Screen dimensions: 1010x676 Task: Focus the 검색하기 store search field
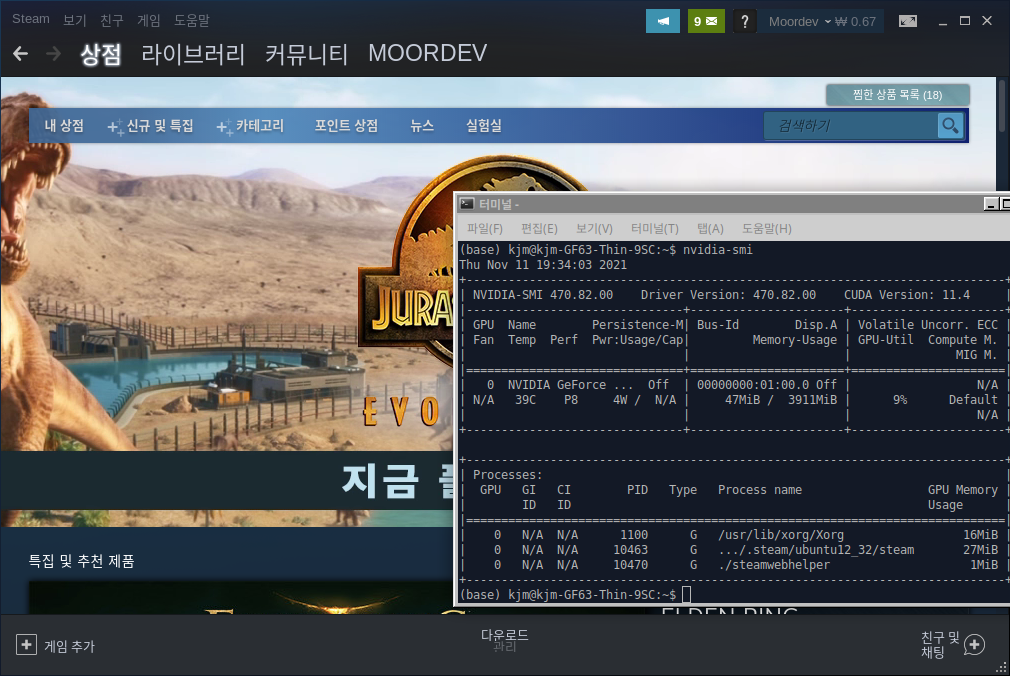click(850, 125)
